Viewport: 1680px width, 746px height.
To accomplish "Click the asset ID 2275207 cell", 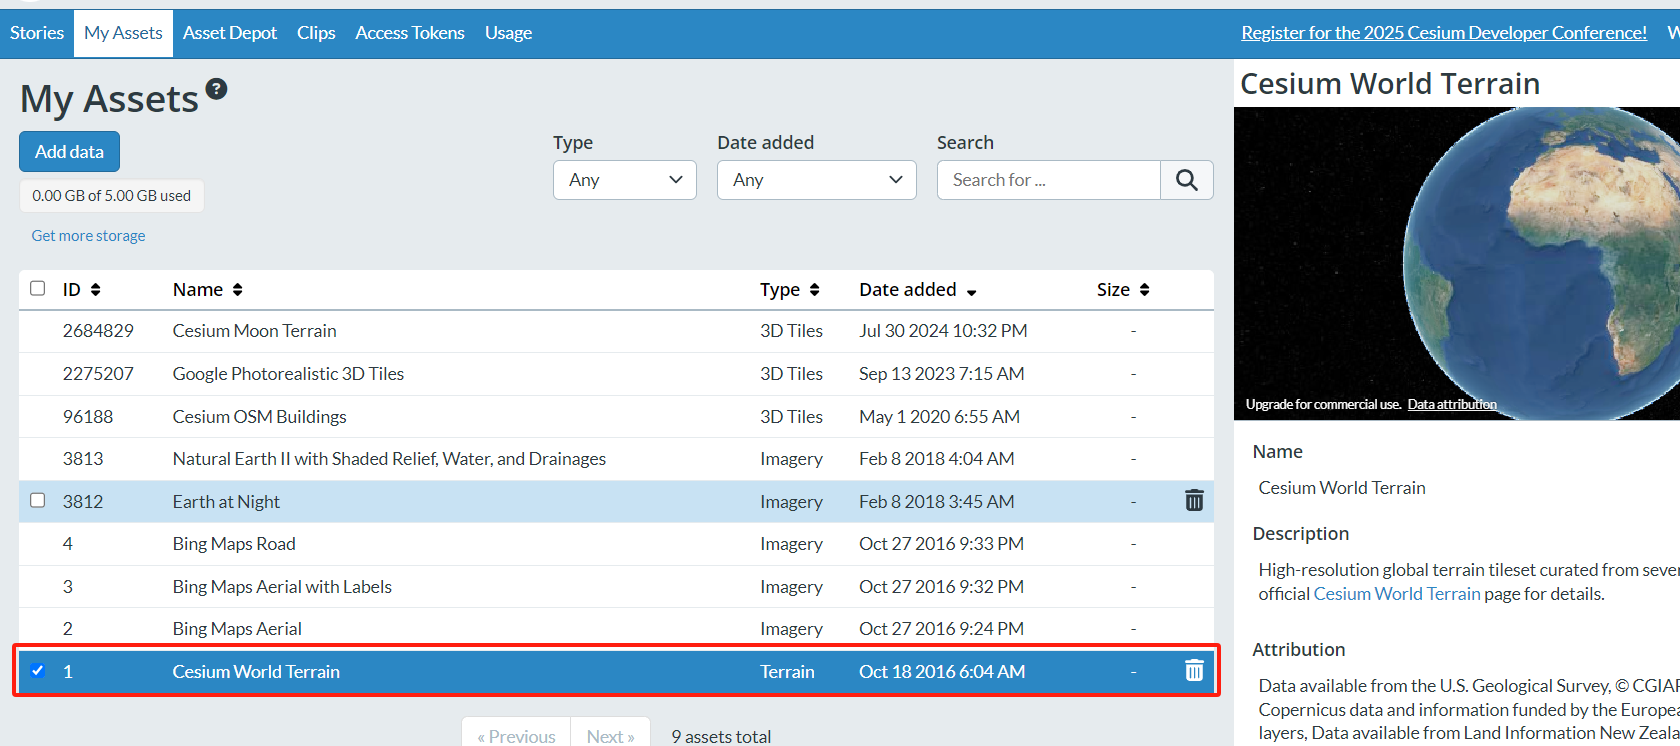I will (x=98, y=374).
